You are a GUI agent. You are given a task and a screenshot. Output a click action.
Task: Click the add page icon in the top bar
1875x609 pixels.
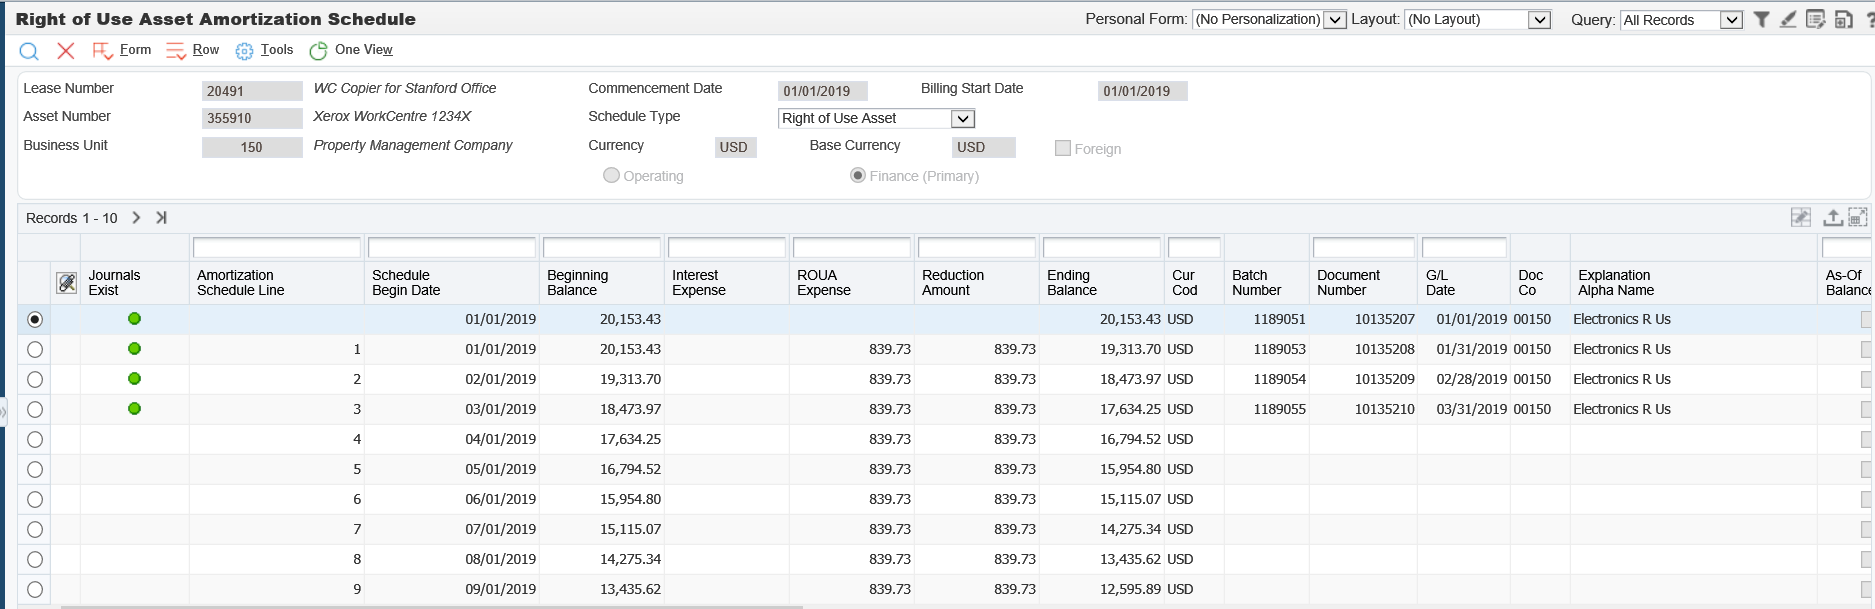tap(1844, 19)
